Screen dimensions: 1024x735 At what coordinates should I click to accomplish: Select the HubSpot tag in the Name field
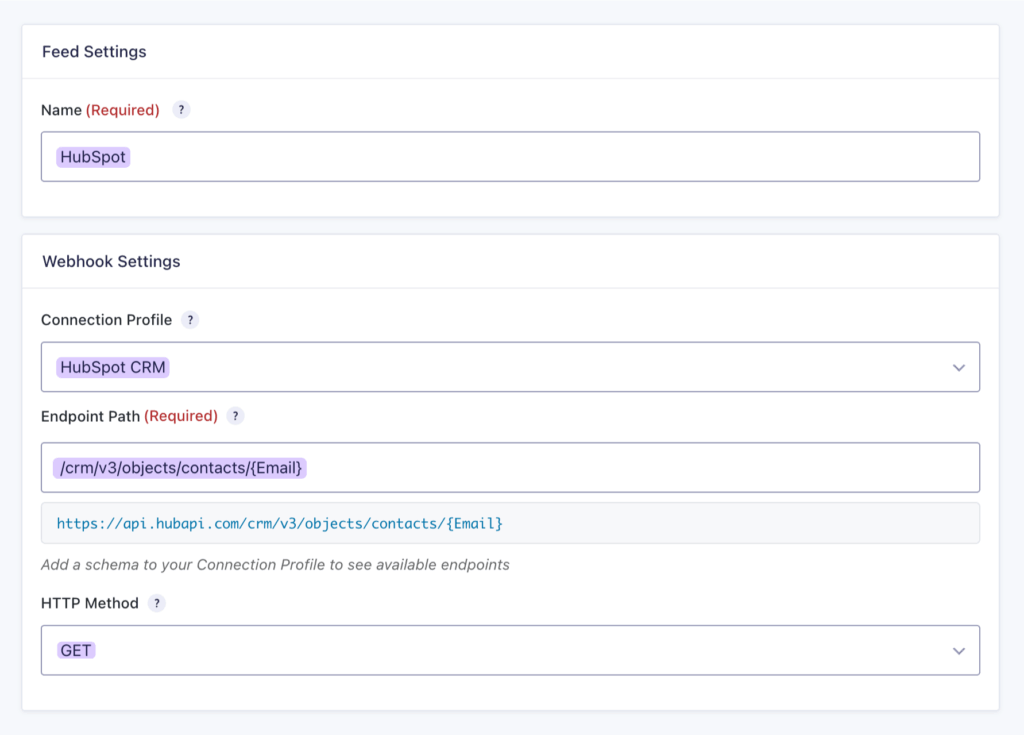tap(92, 156)
